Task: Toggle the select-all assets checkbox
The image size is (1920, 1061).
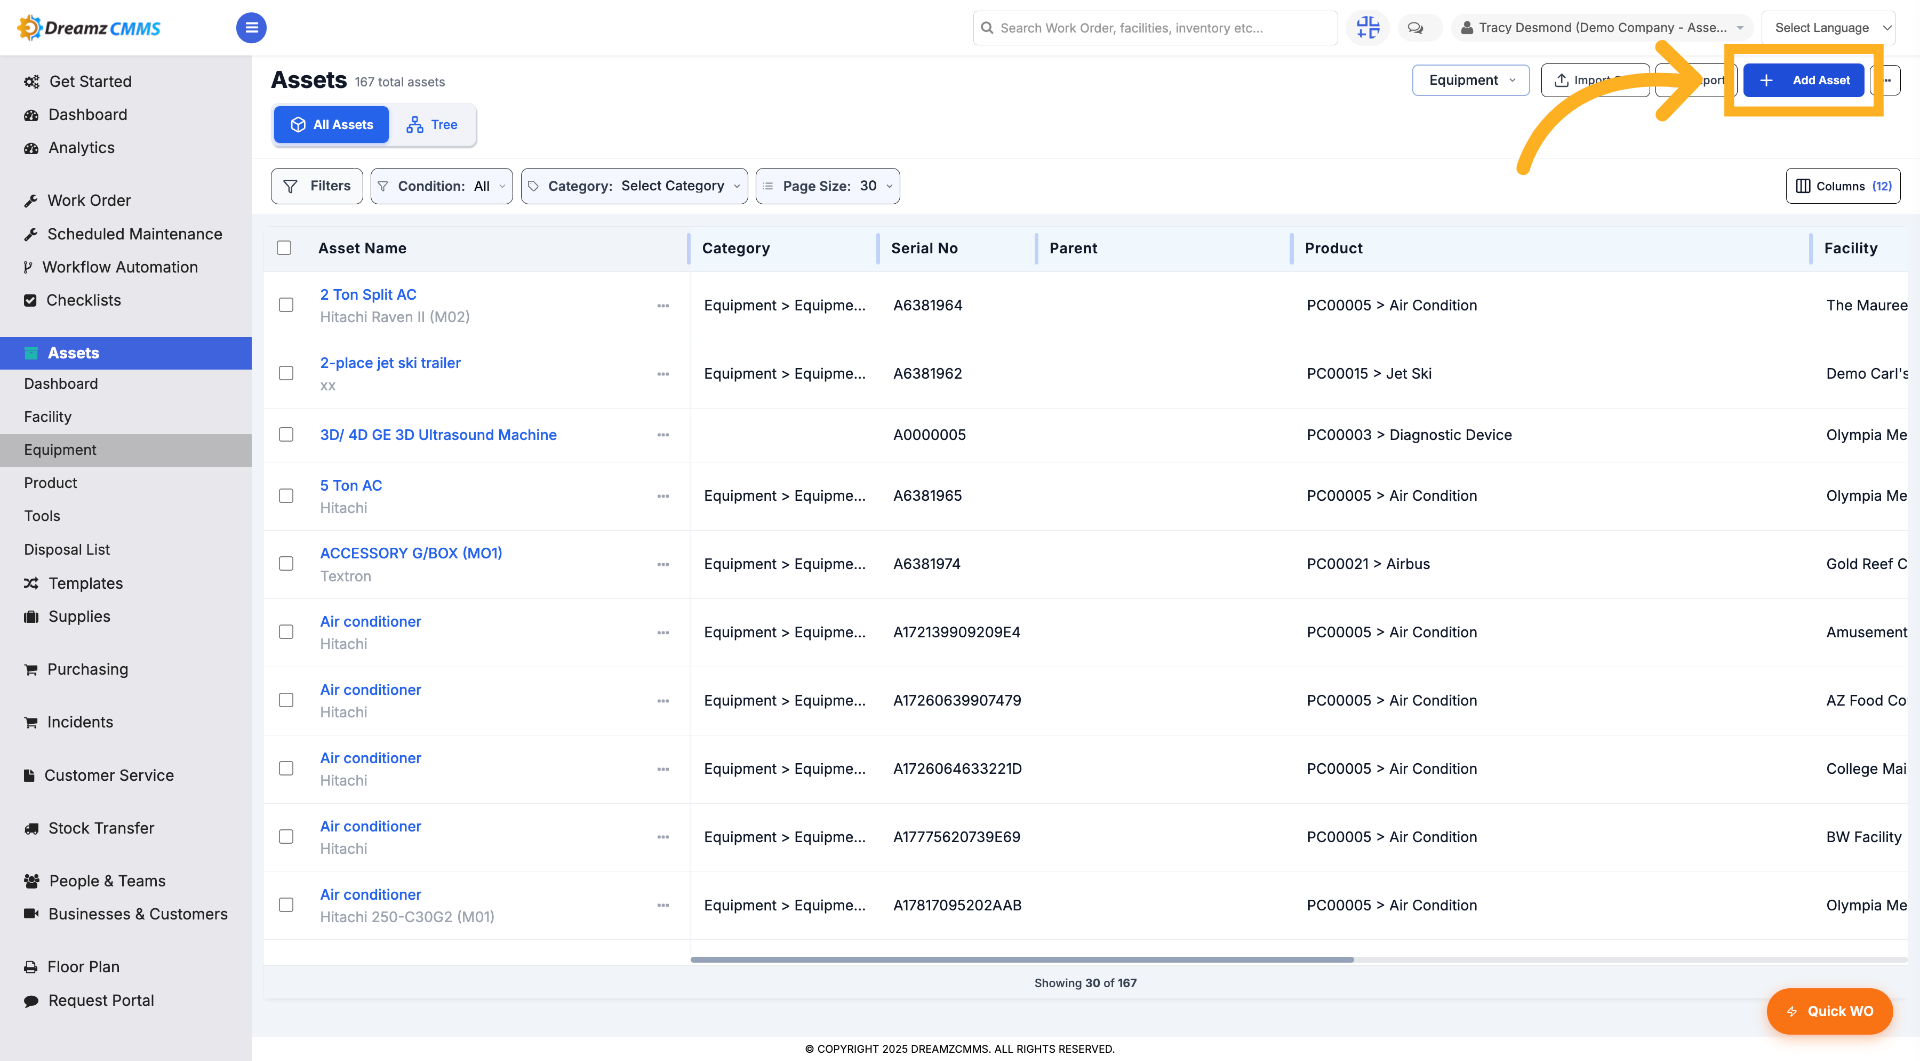Action: pyautogui.click(x=284, y=248)
